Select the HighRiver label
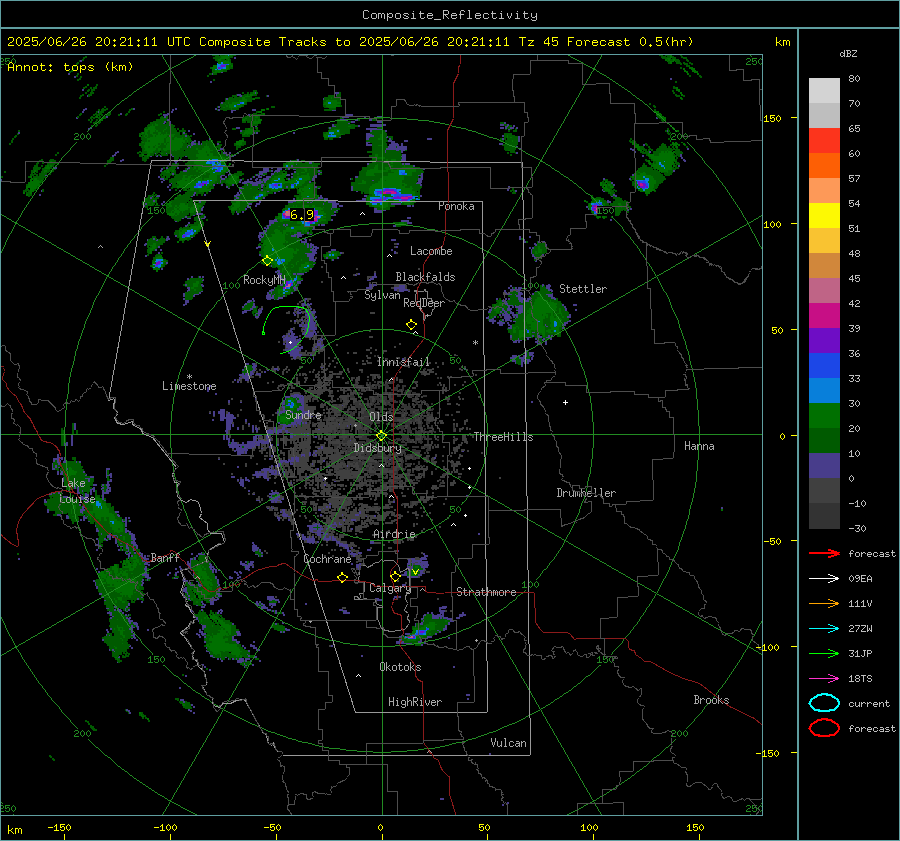Screen dimensions: 900x841 click(x=415, y=702)
